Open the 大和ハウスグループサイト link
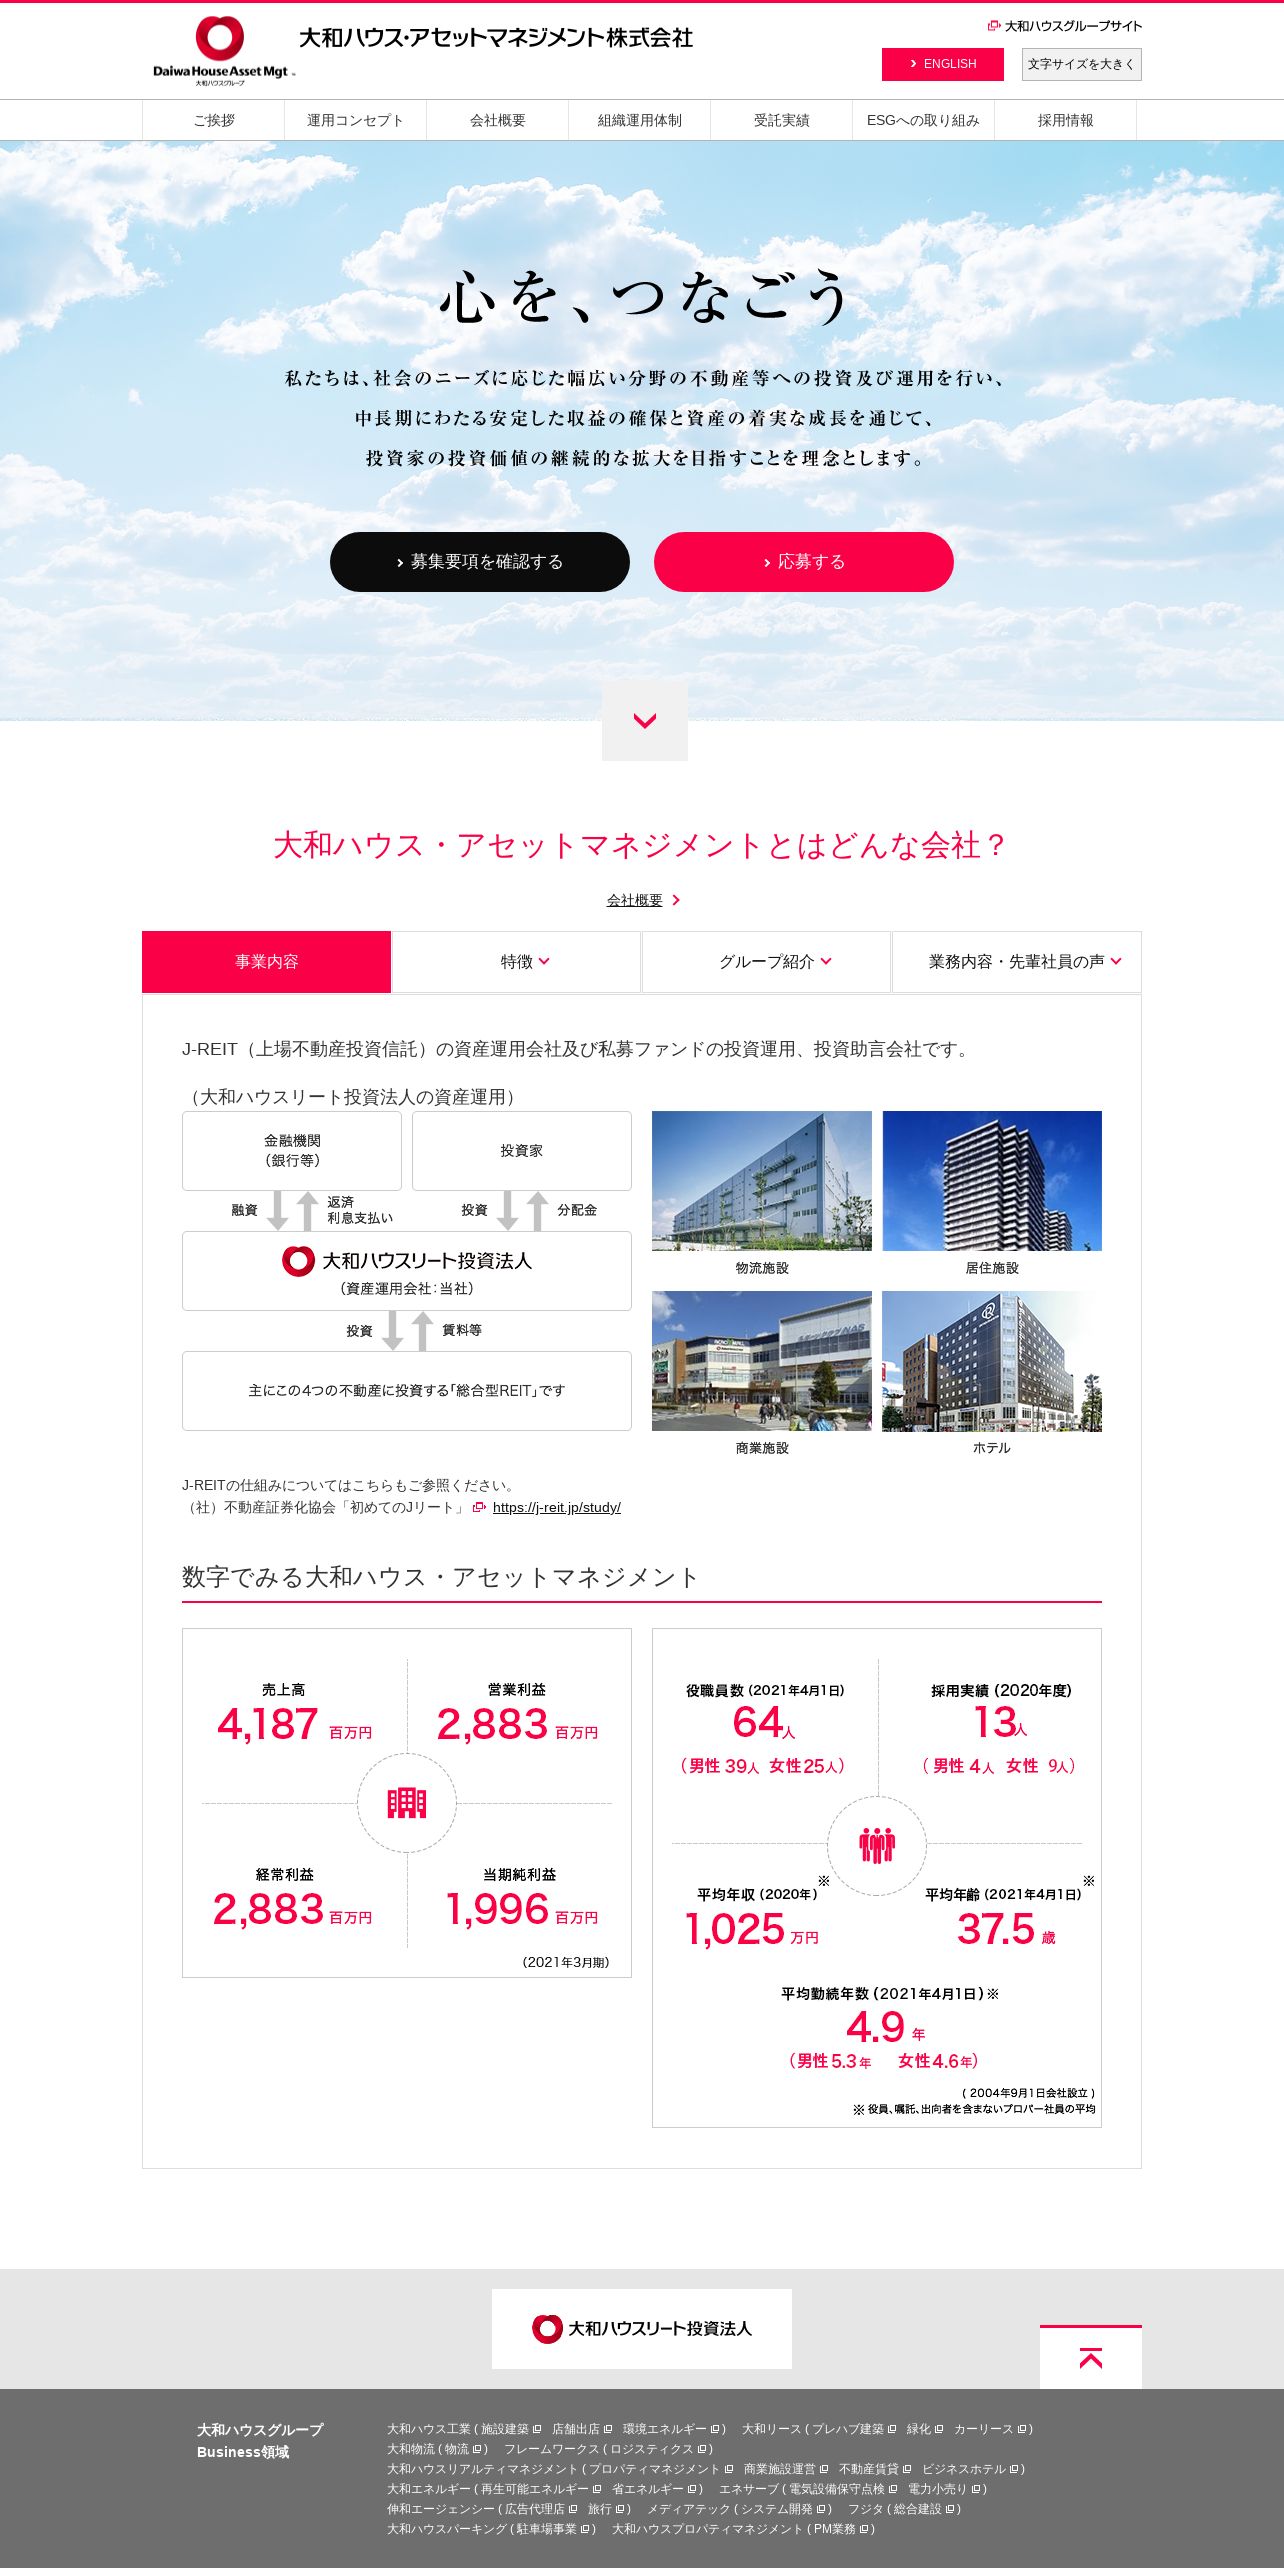 [x=1065, y=26]
